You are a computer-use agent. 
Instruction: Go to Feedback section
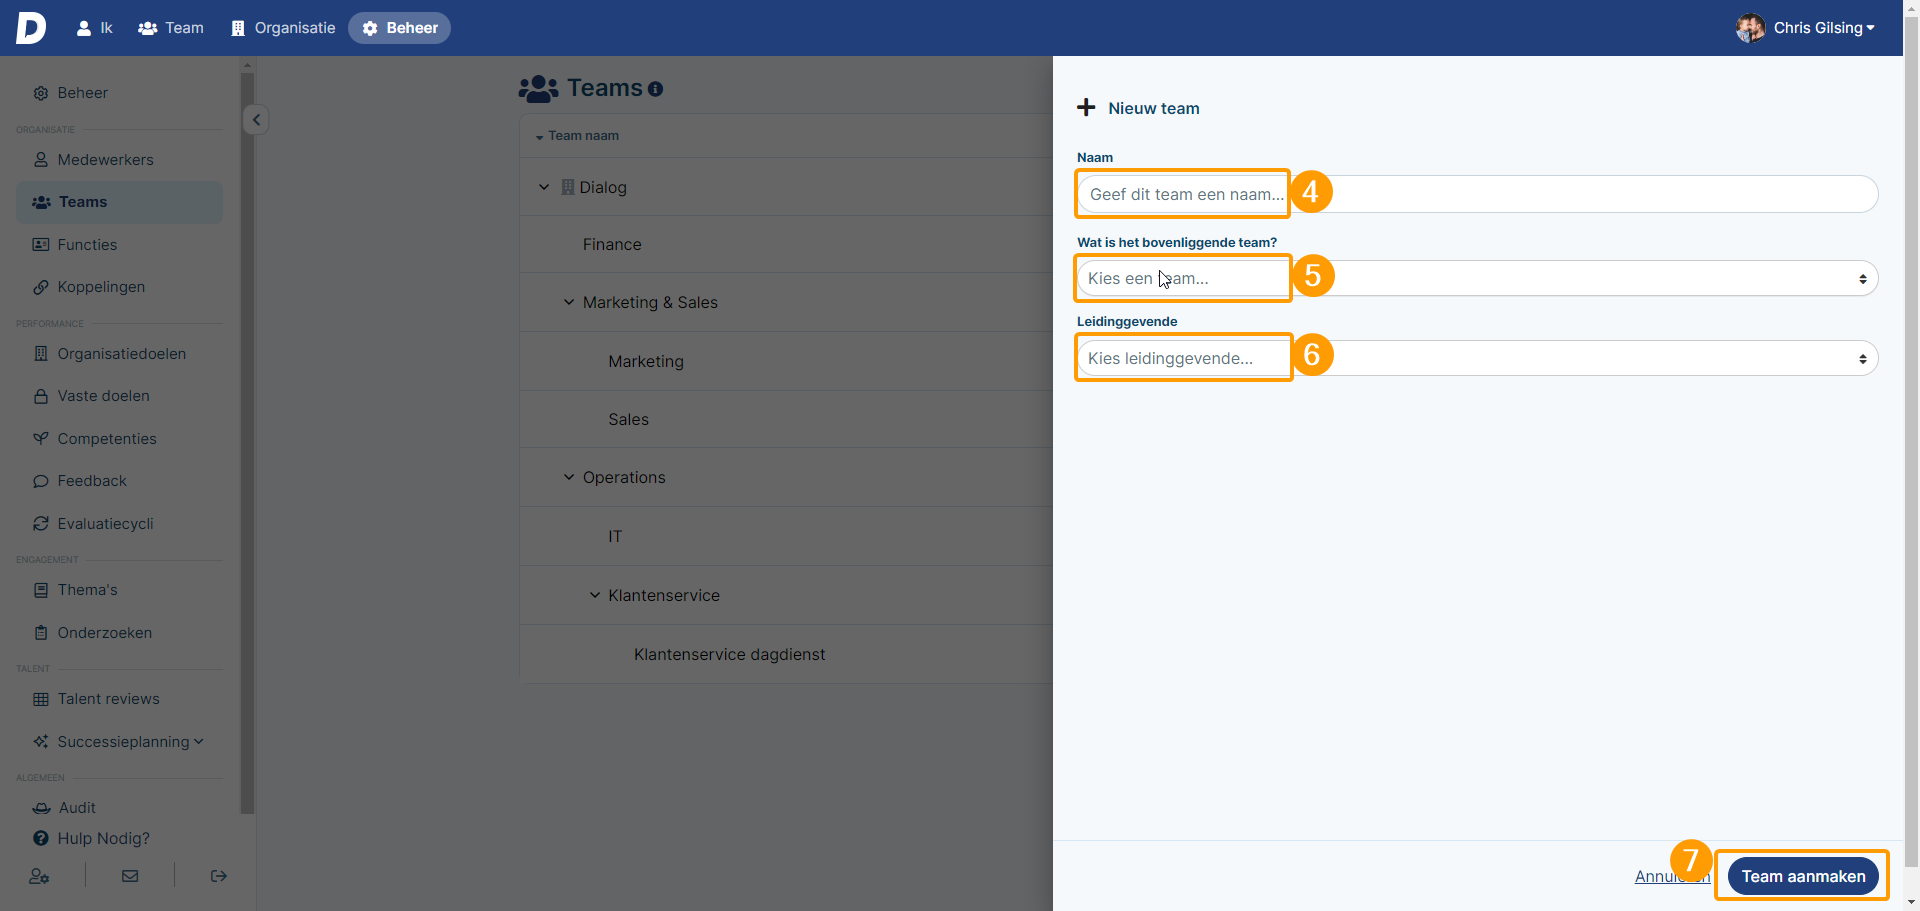click(x=92, y=481)
